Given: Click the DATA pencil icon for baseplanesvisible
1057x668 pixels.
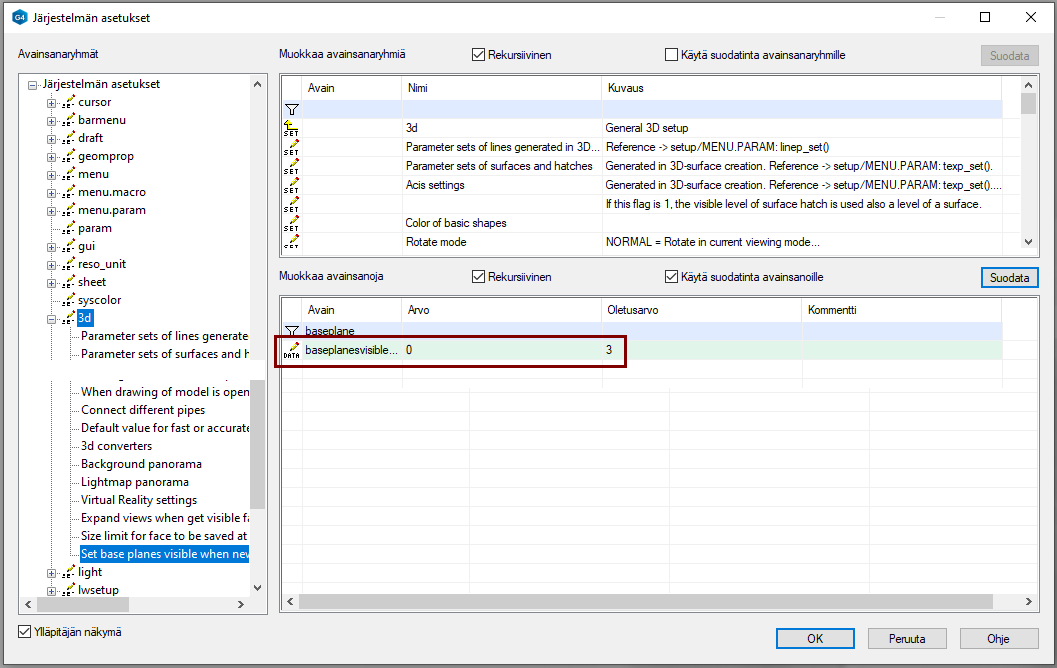Looking at the screenshot, I should coord(292,351).
